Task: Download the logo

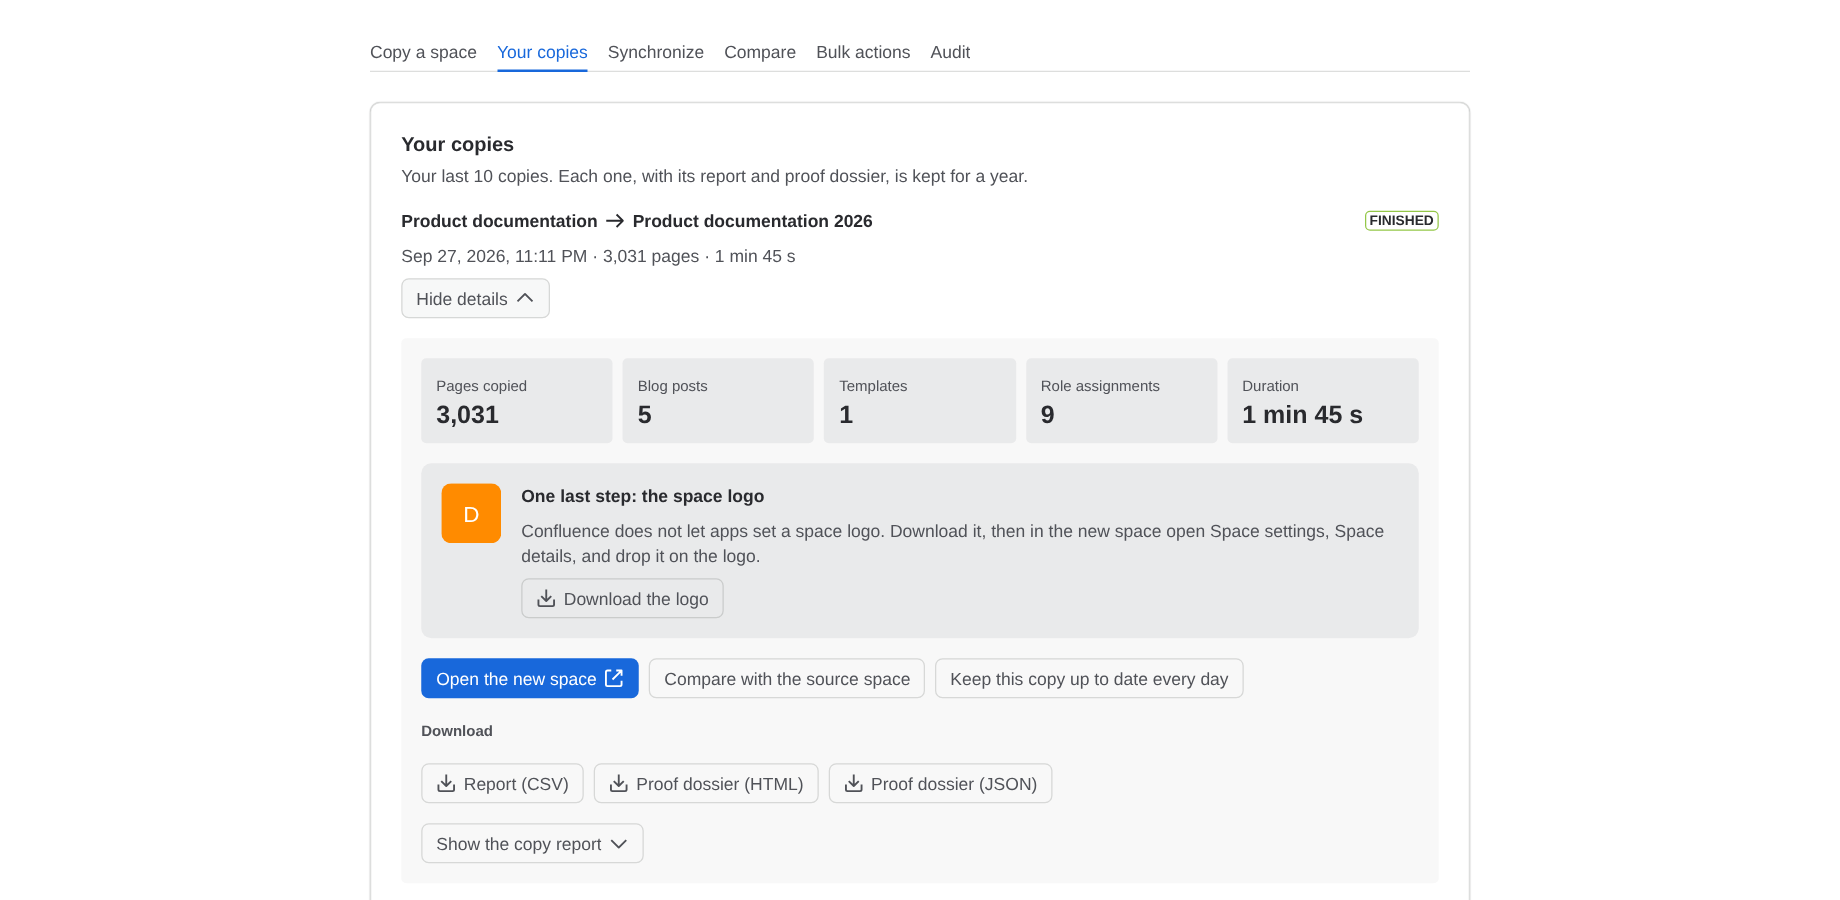Action: click(622, 599)
